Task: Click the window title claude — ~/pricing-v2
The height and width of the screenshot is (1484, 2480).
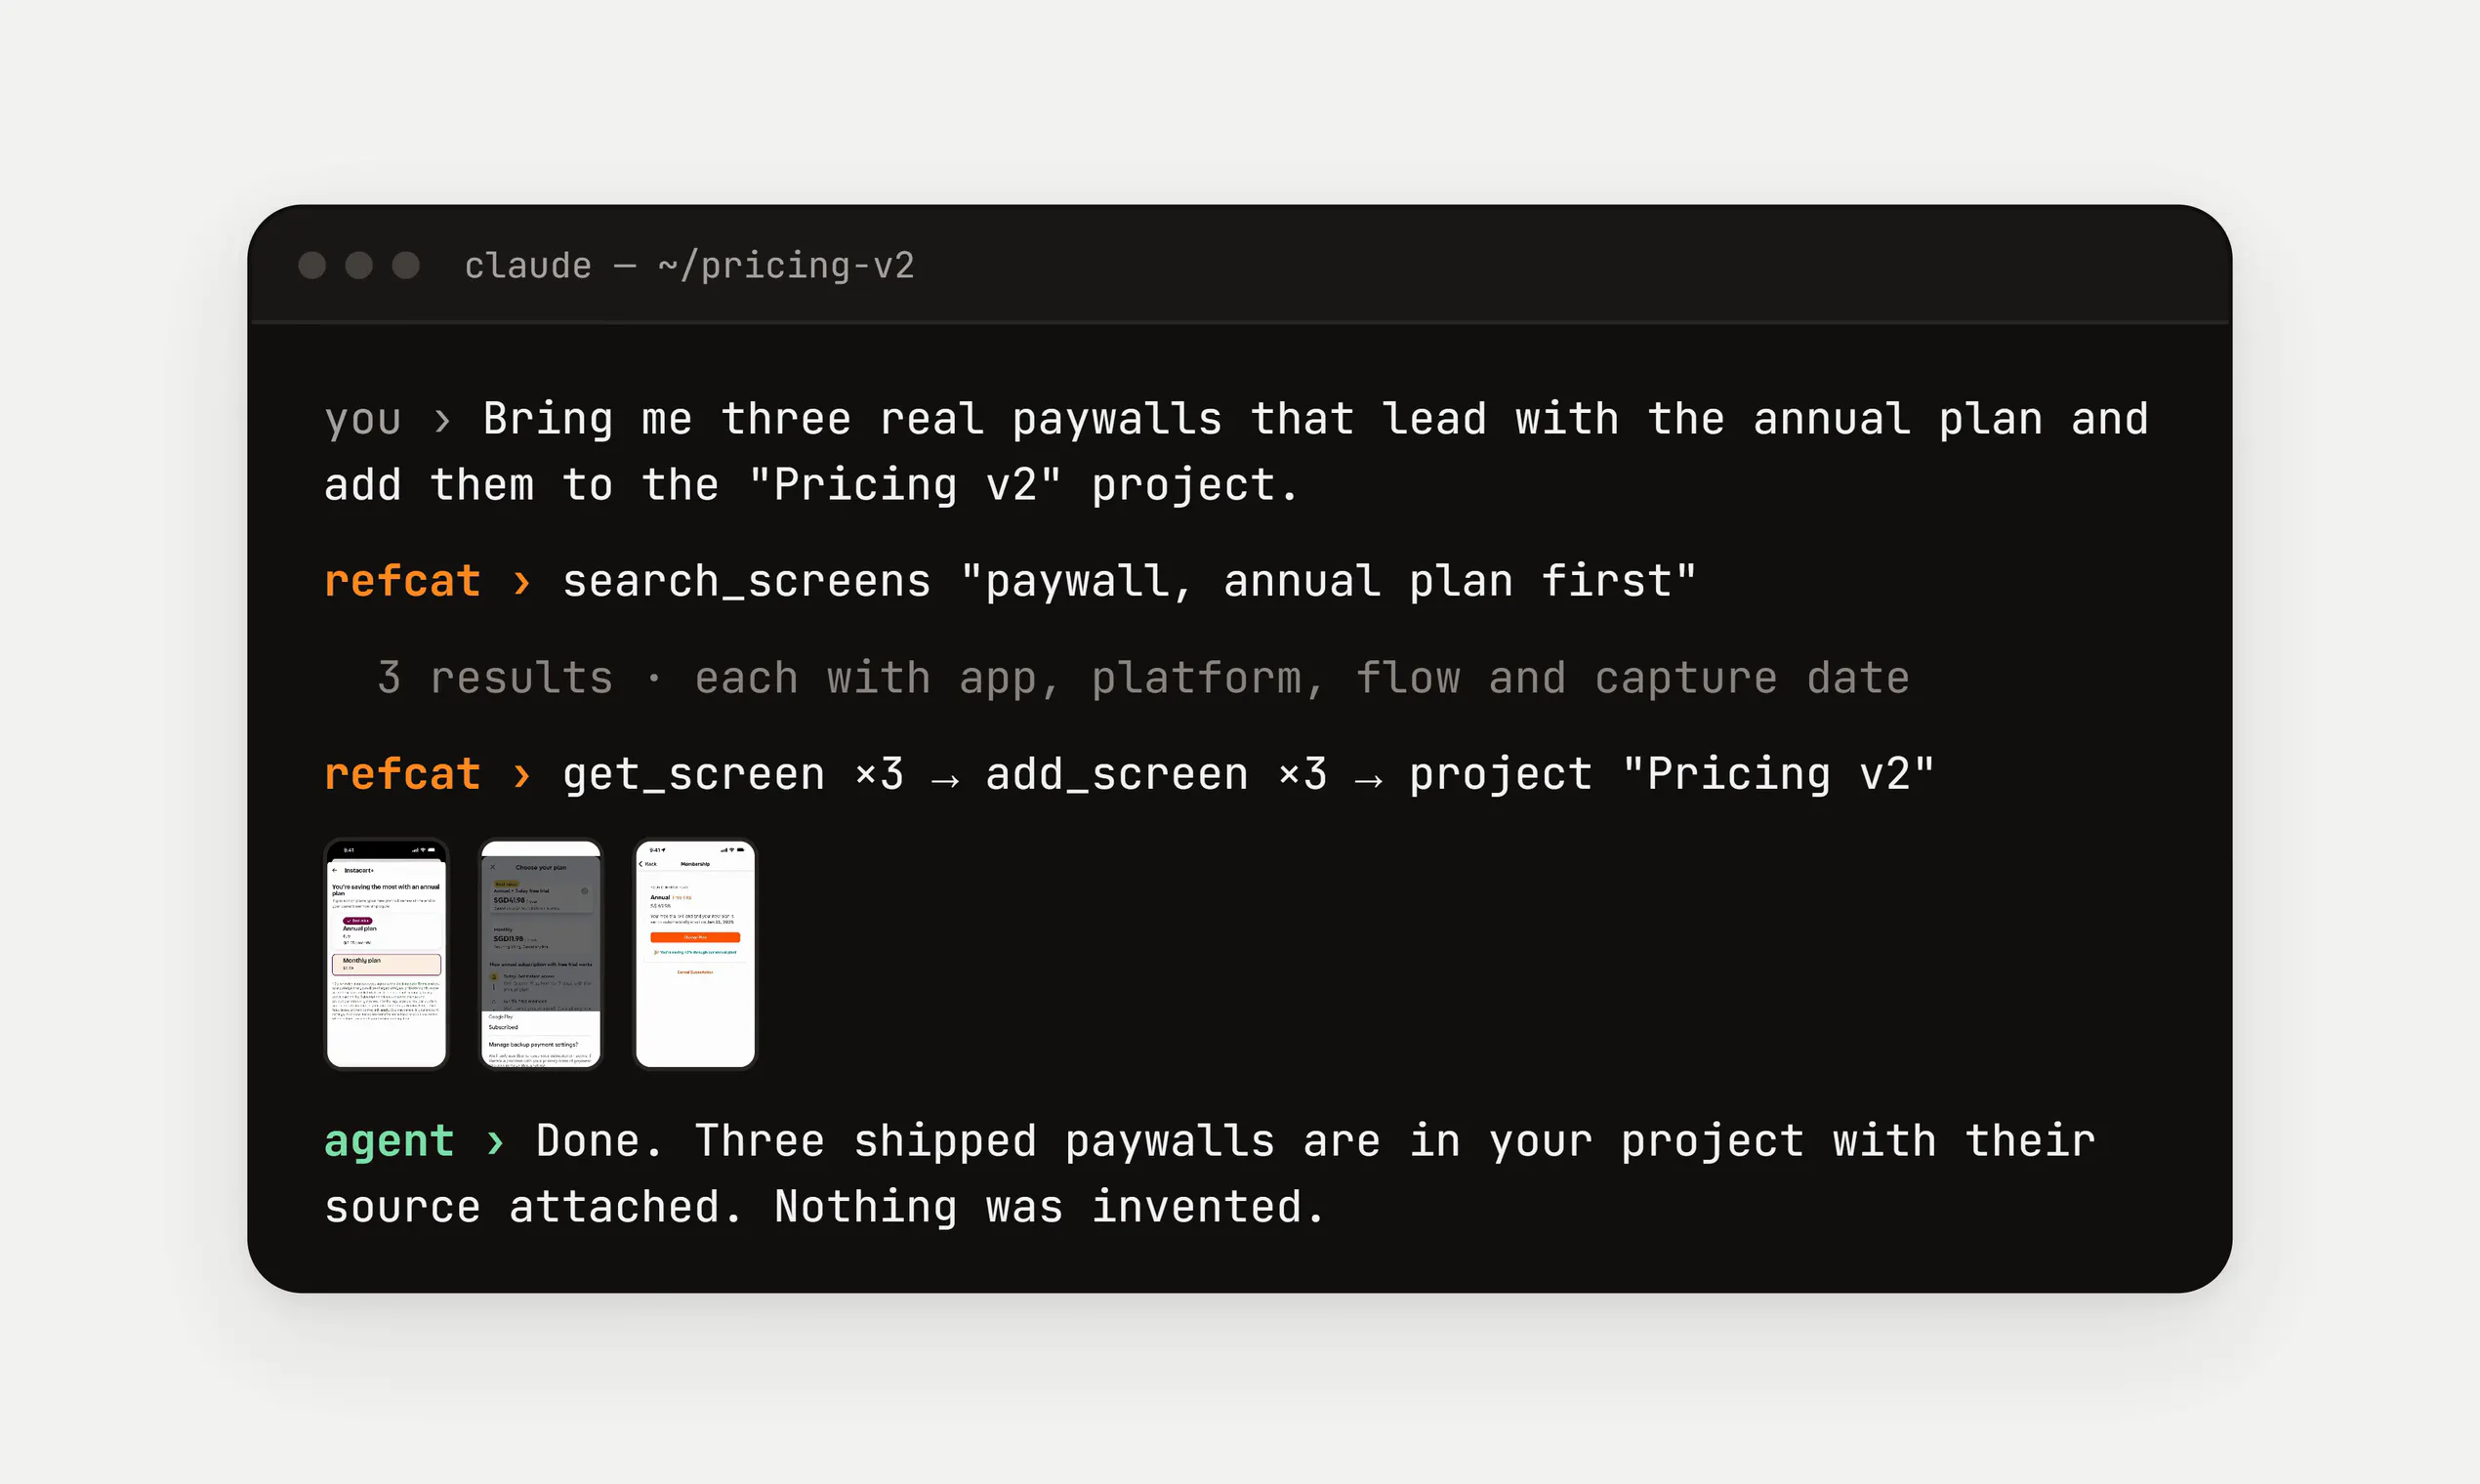Action: [689, 266]
